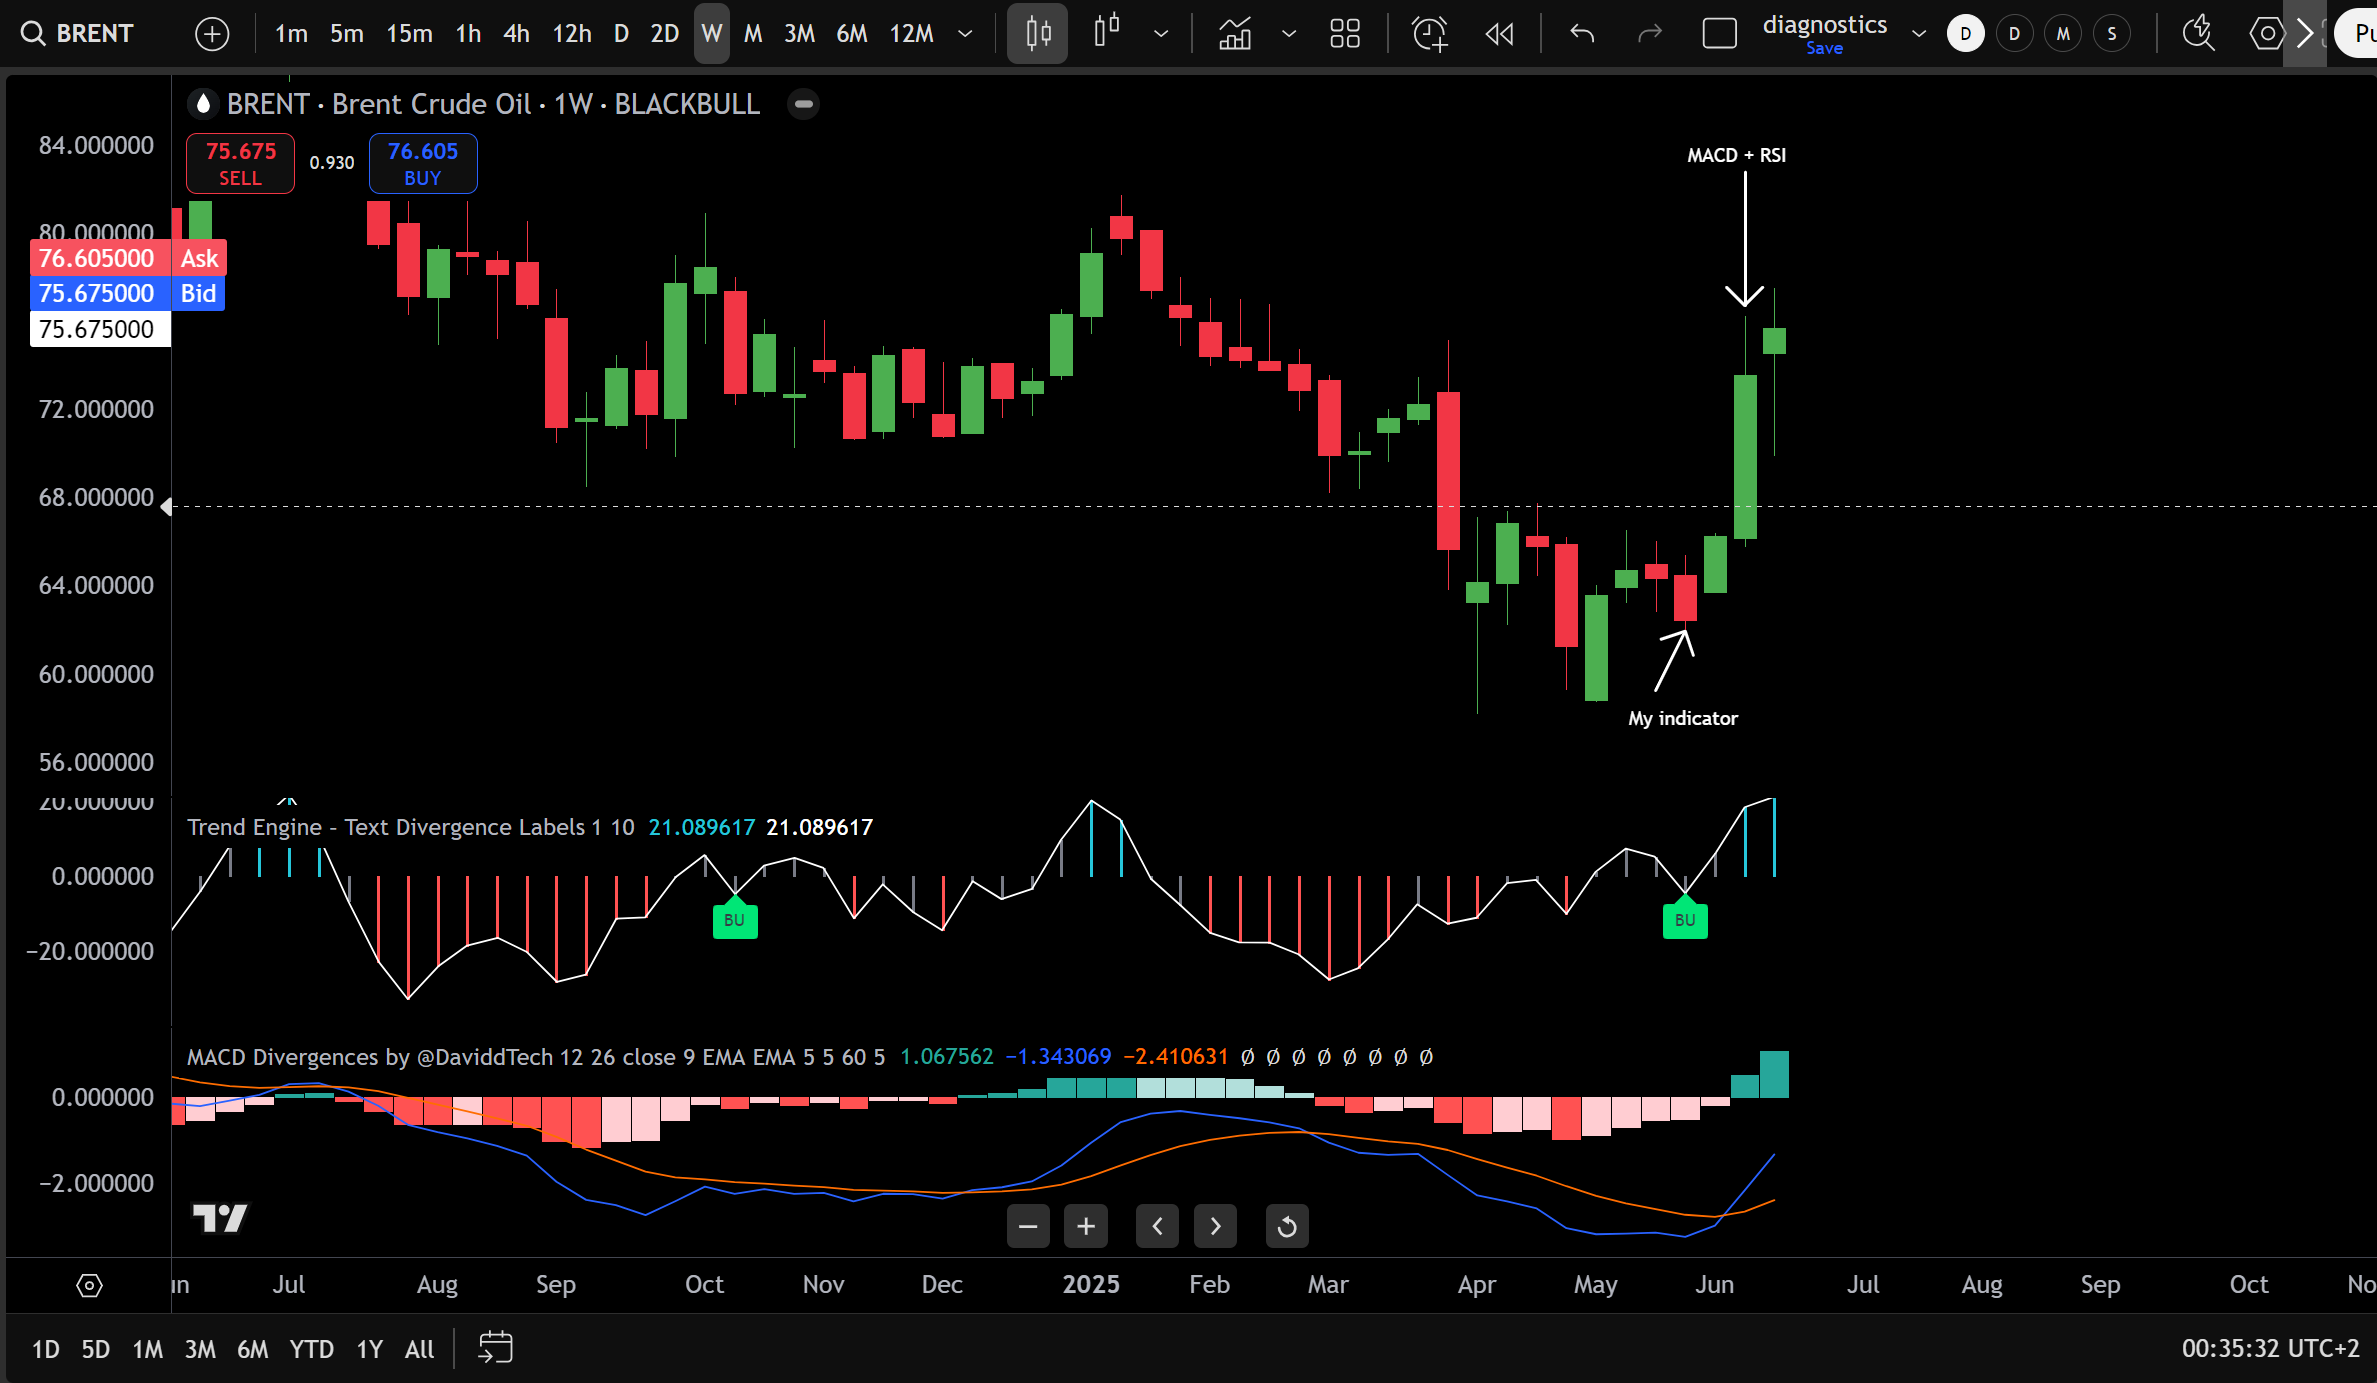Start bar replay with the rewind icon
Viewport: 2377px width, 1383px height.
pos(1499,34)
